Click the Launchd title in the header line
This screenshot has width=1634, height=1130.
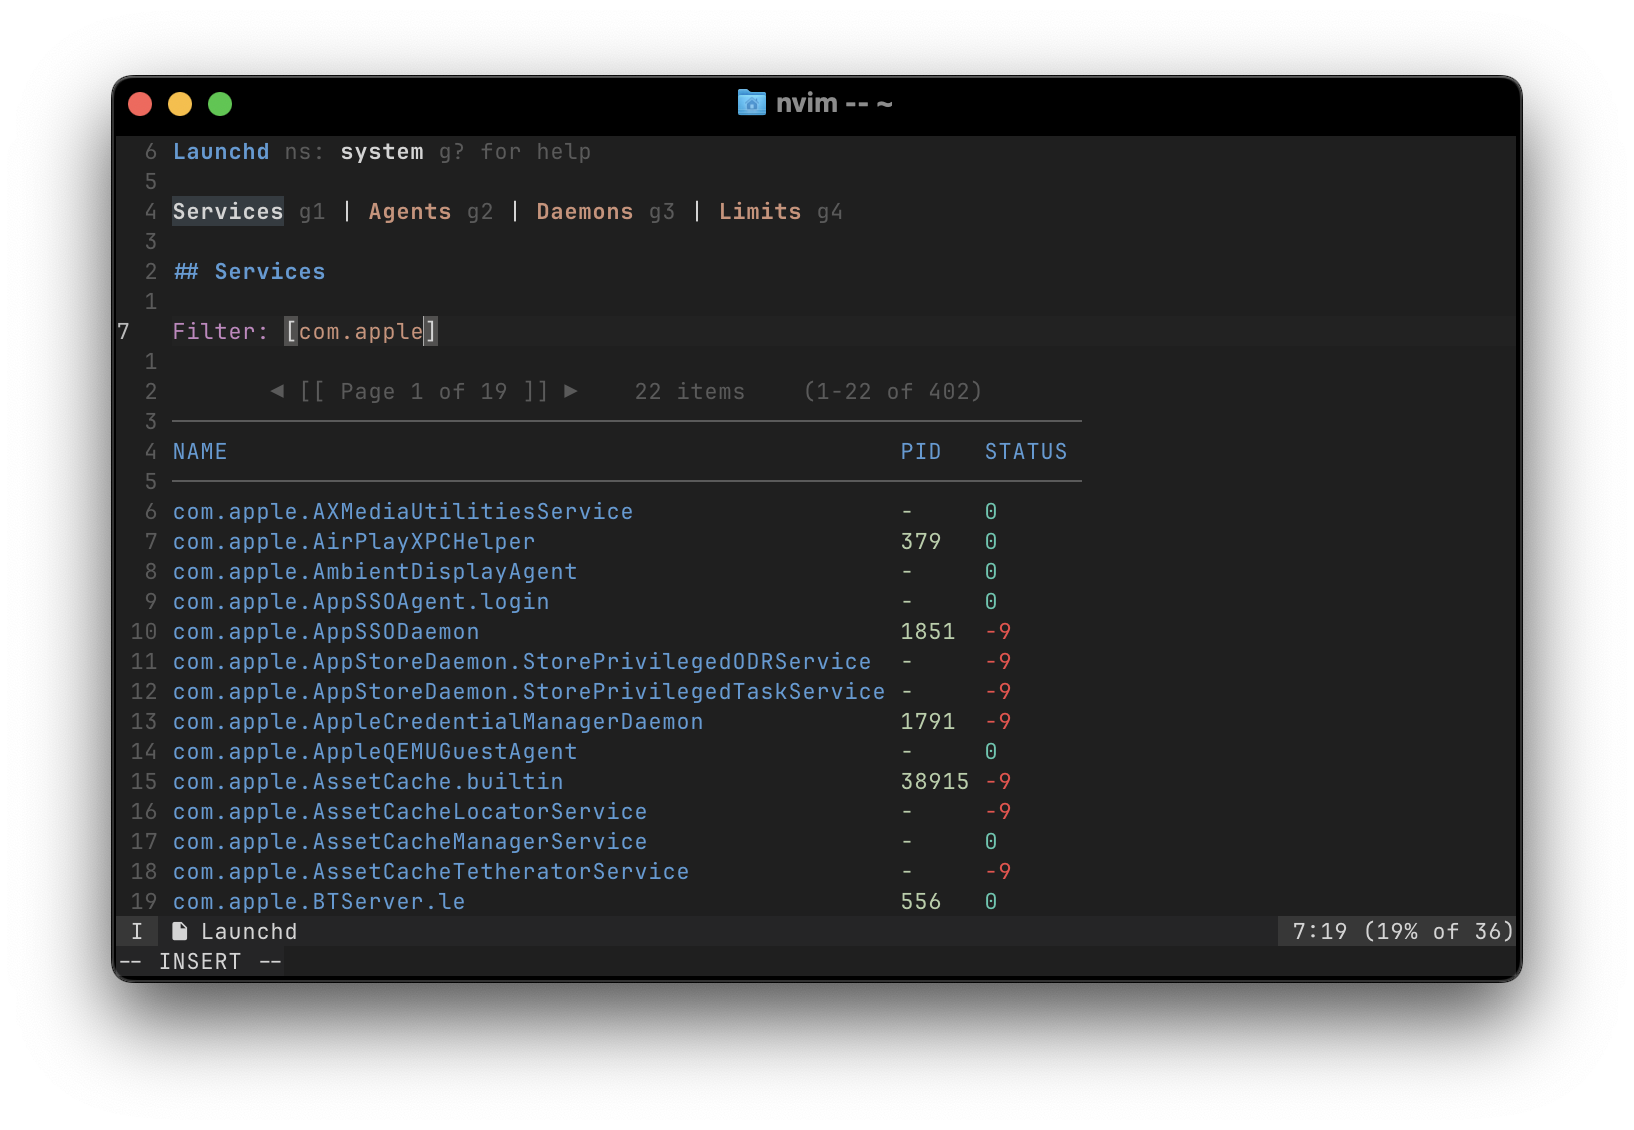[x=221, y=151]
